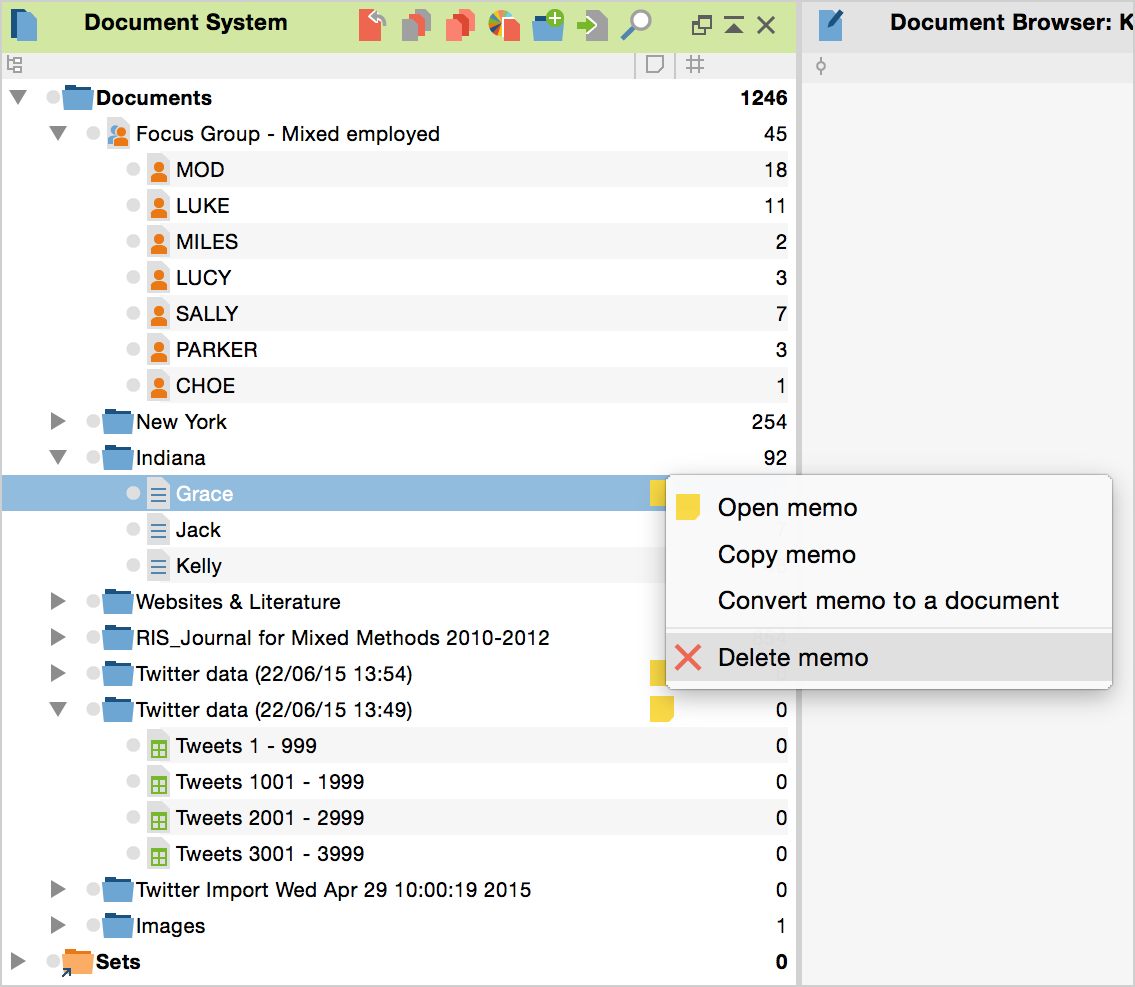Screen dimensions: 1135x987
Task: Toggle activation circle for Documents root
Action: [x=53, y=98]
